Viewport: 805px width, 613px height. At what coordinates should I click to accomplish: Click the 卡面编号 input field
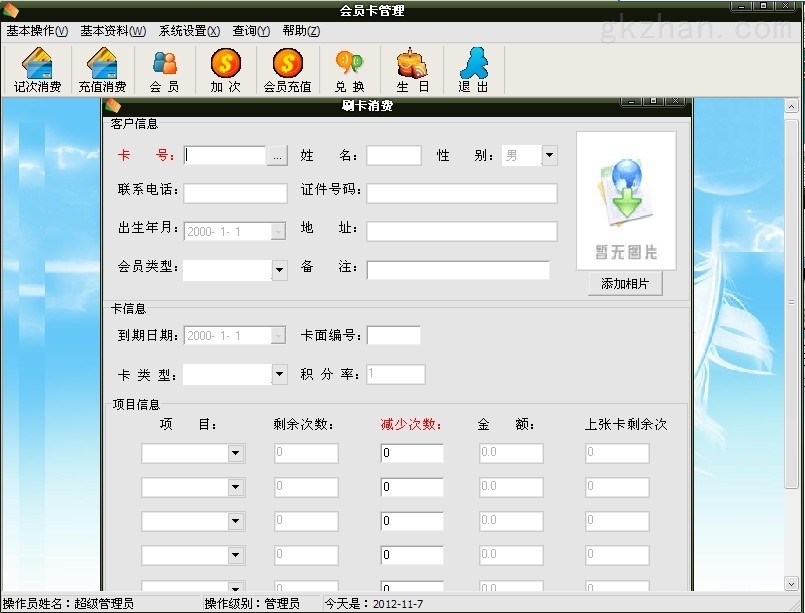(x=394, y=335)
